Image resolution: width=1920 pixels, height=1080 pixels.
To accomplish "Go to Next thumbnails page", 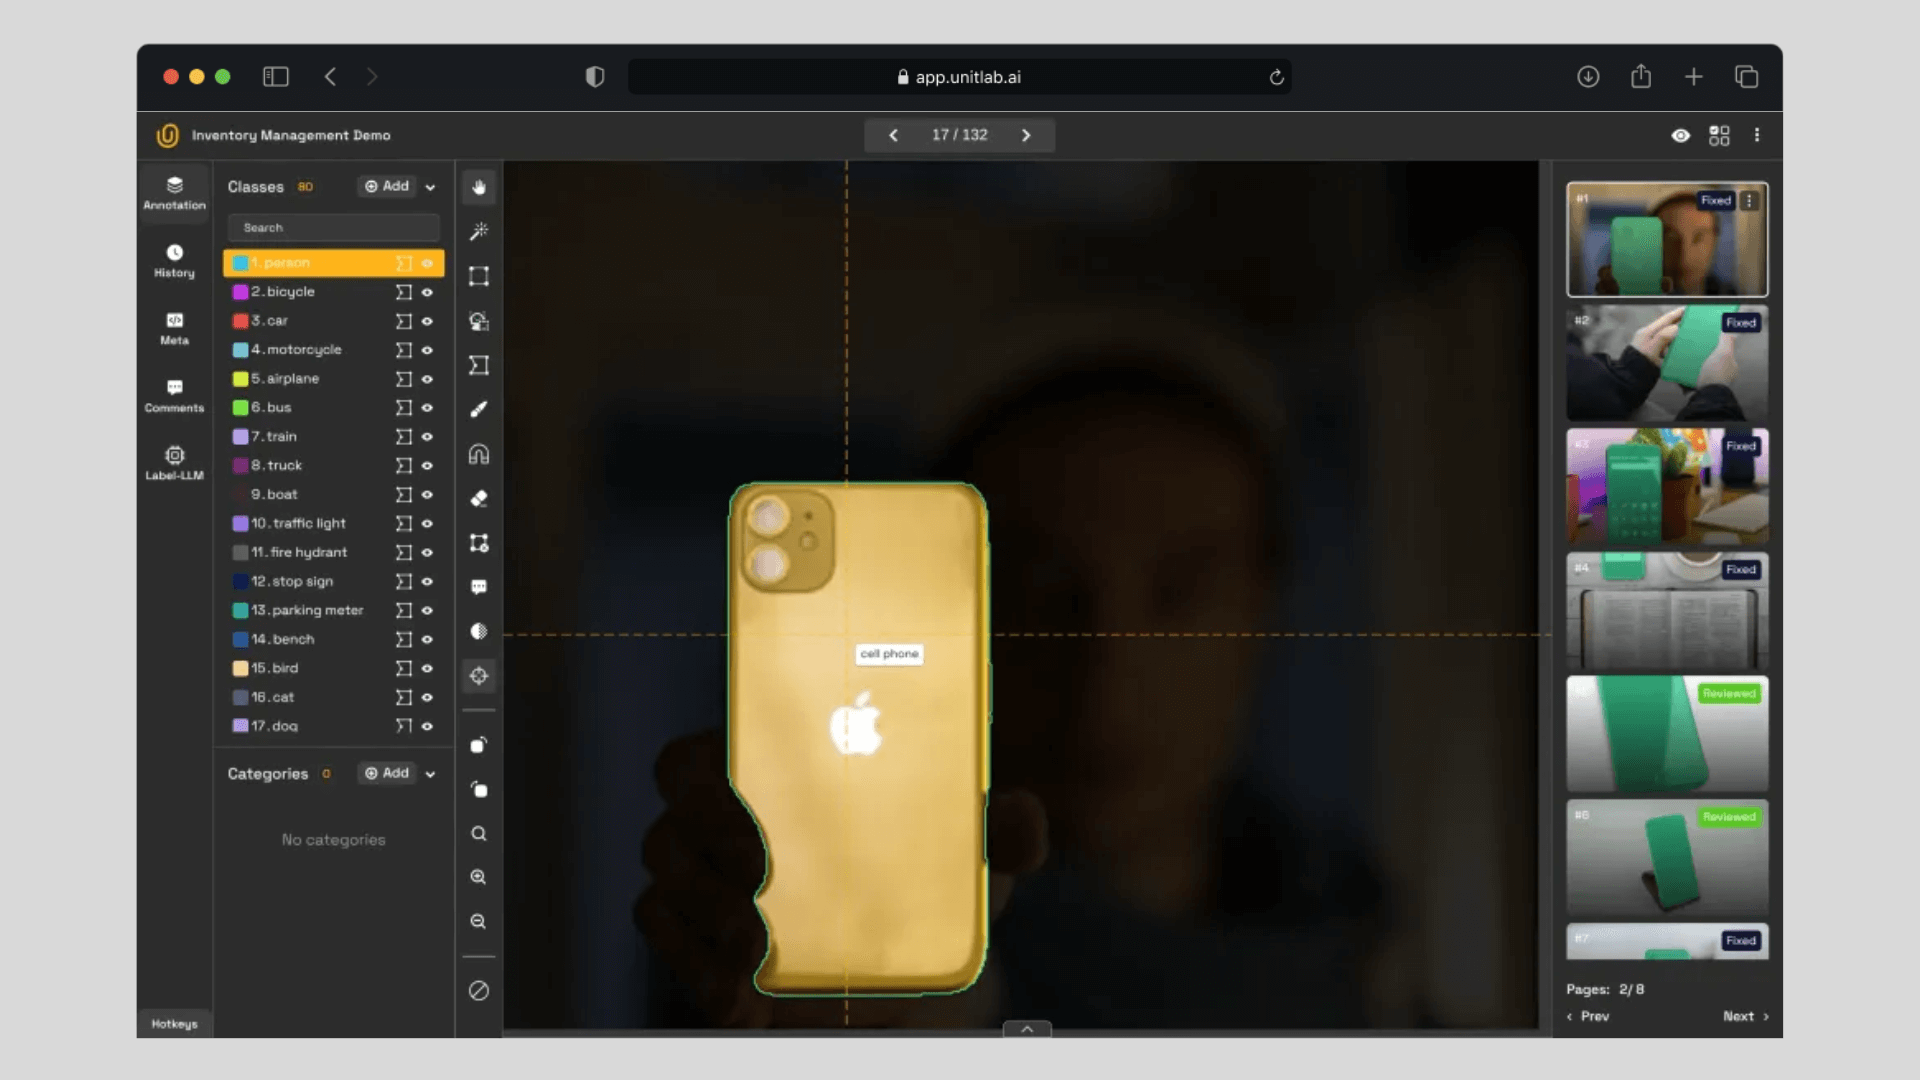I will coord(1745,1016).
